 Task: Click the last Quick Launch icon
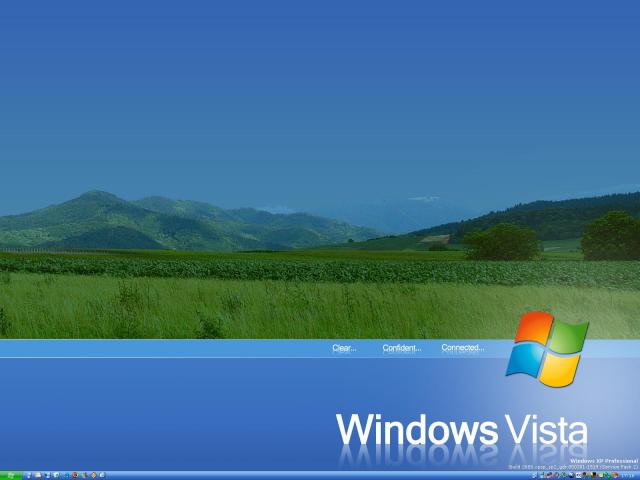click(102, 475)
